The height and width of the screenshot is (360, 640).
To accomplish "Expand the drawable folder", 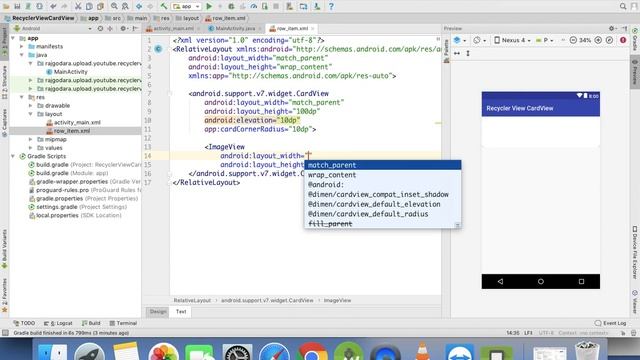I will click(30, 106).
